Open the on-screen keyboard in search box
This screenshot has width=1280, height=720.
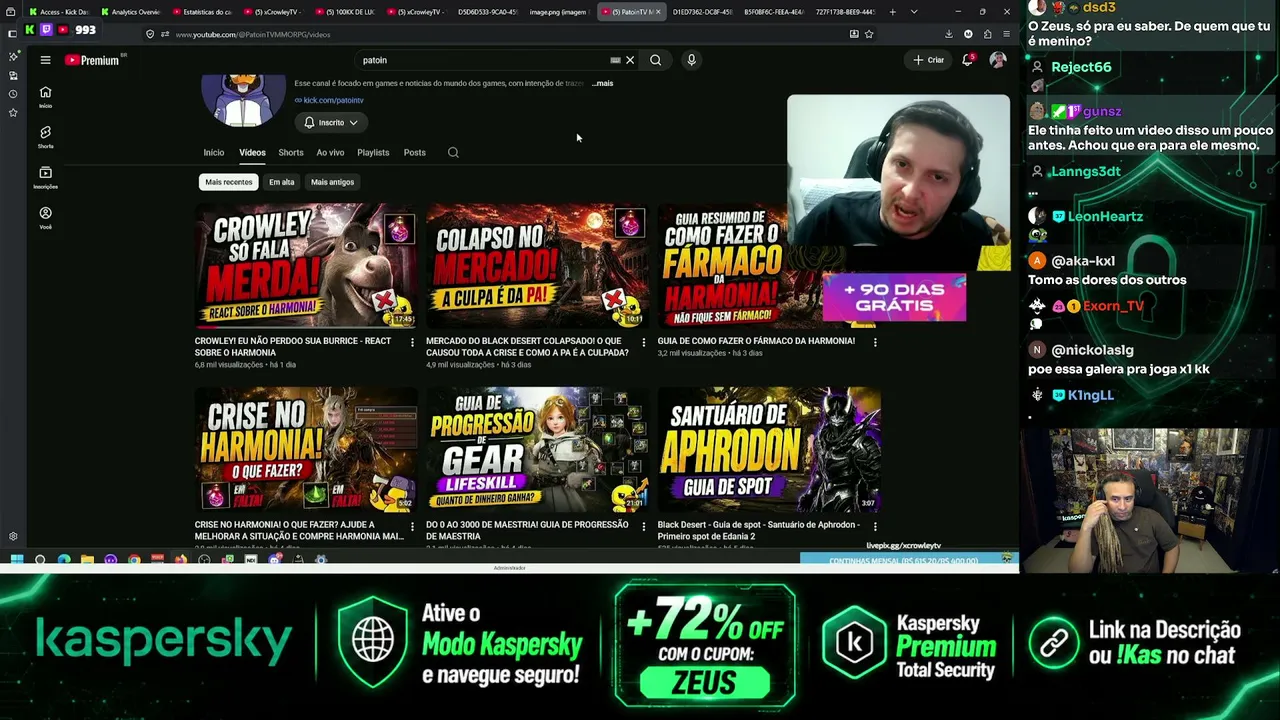615,60
